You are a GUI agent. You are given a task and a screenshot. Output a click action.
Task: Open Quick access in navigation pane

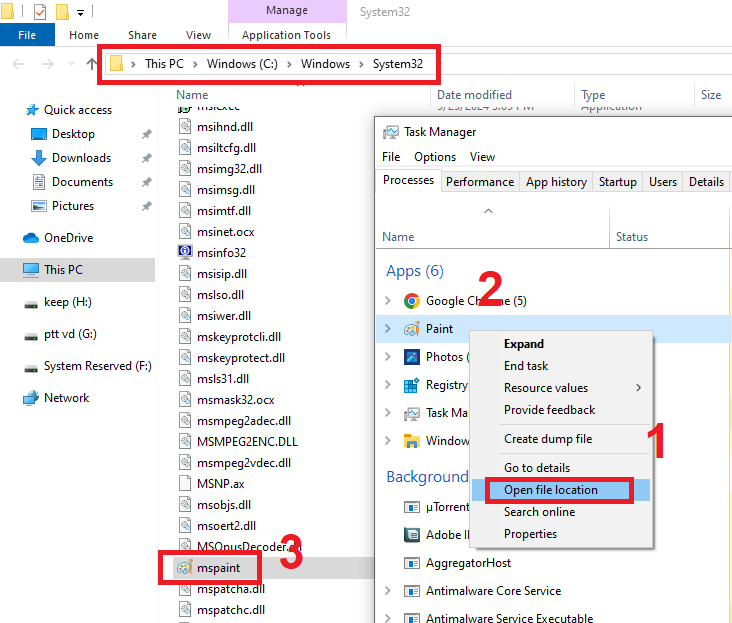[x=77, y=110]
